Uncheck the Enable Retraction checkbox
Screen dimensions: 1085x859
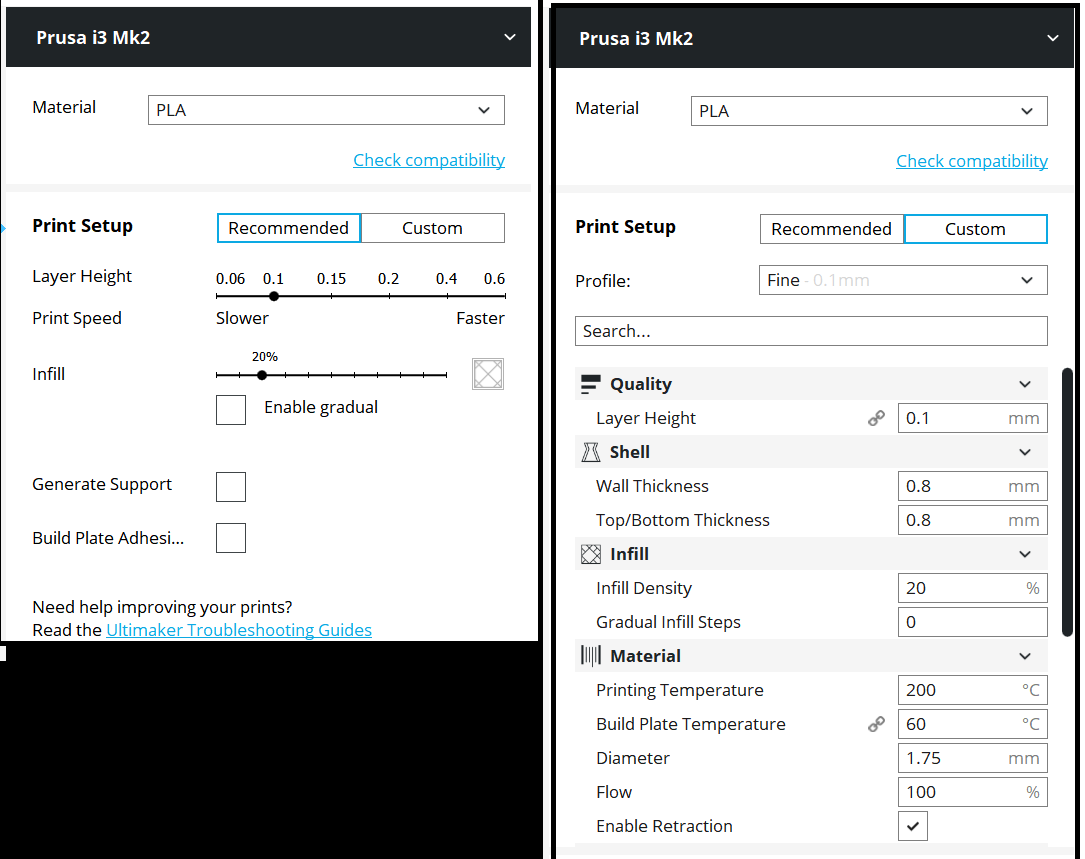pos(913,826)
